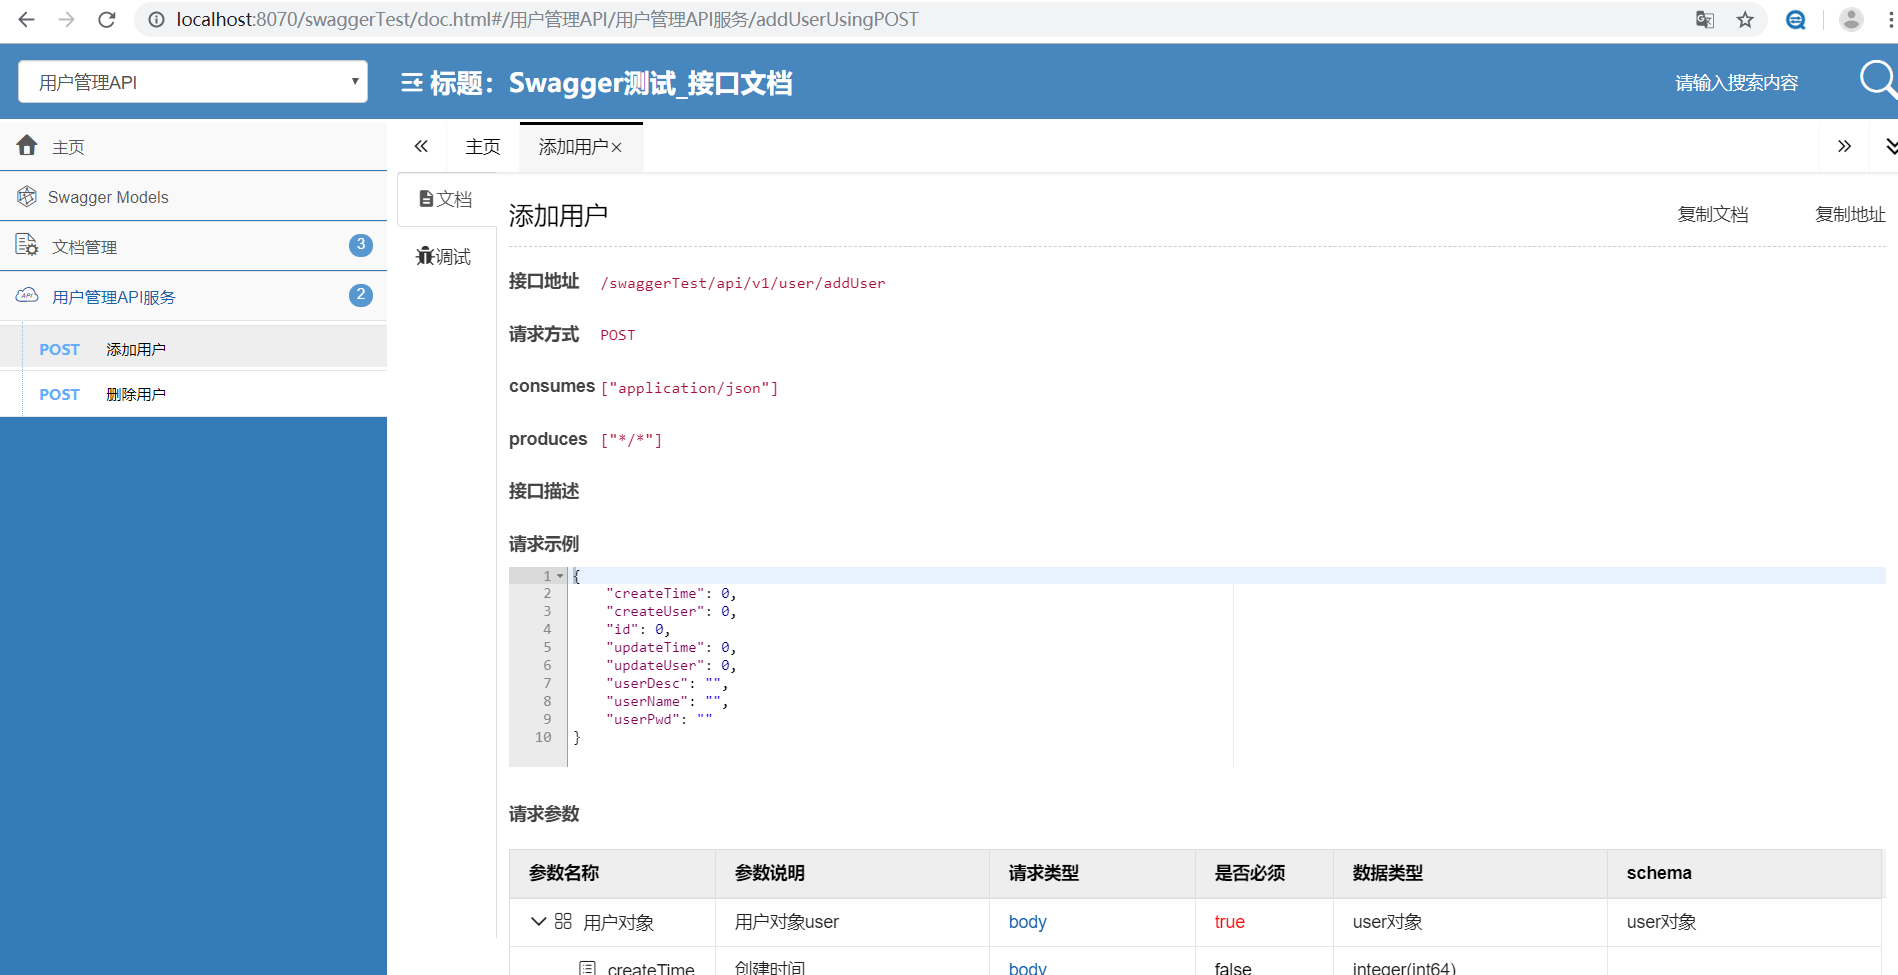
Task: Click the "createTime" line in the JSON example
Action: [x=671, y=594]
